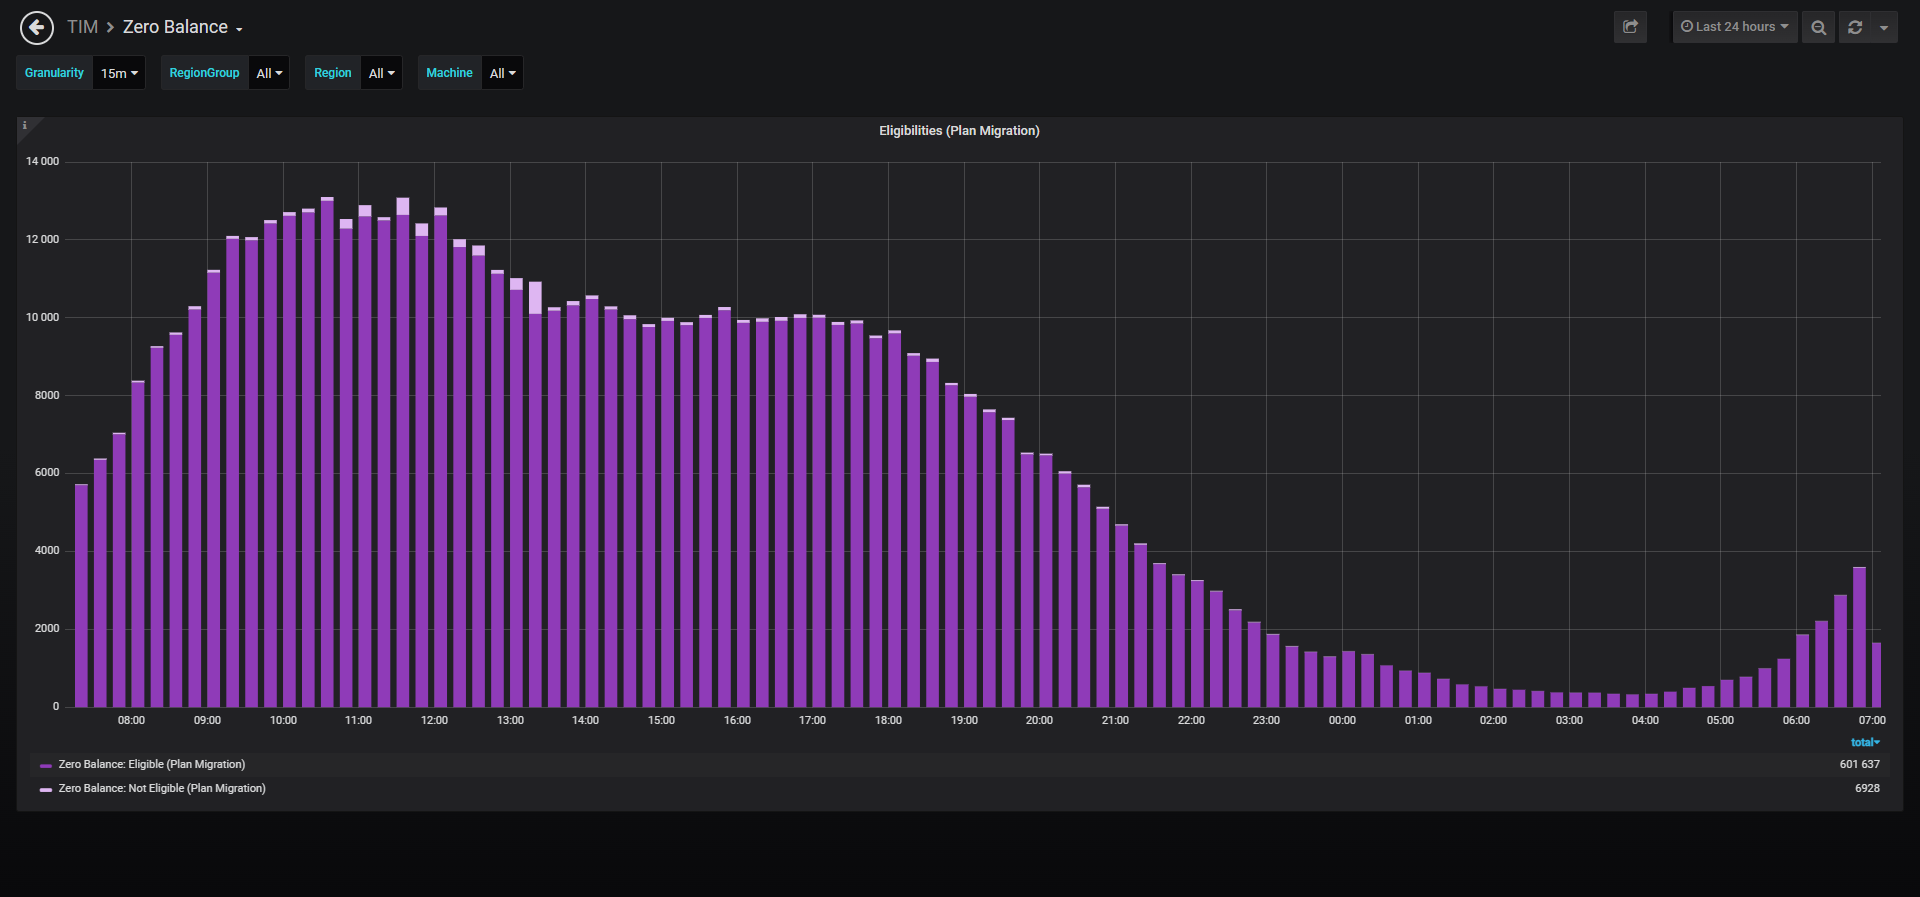Open the Zero Balance dashboard dropdown

(182, 27)
